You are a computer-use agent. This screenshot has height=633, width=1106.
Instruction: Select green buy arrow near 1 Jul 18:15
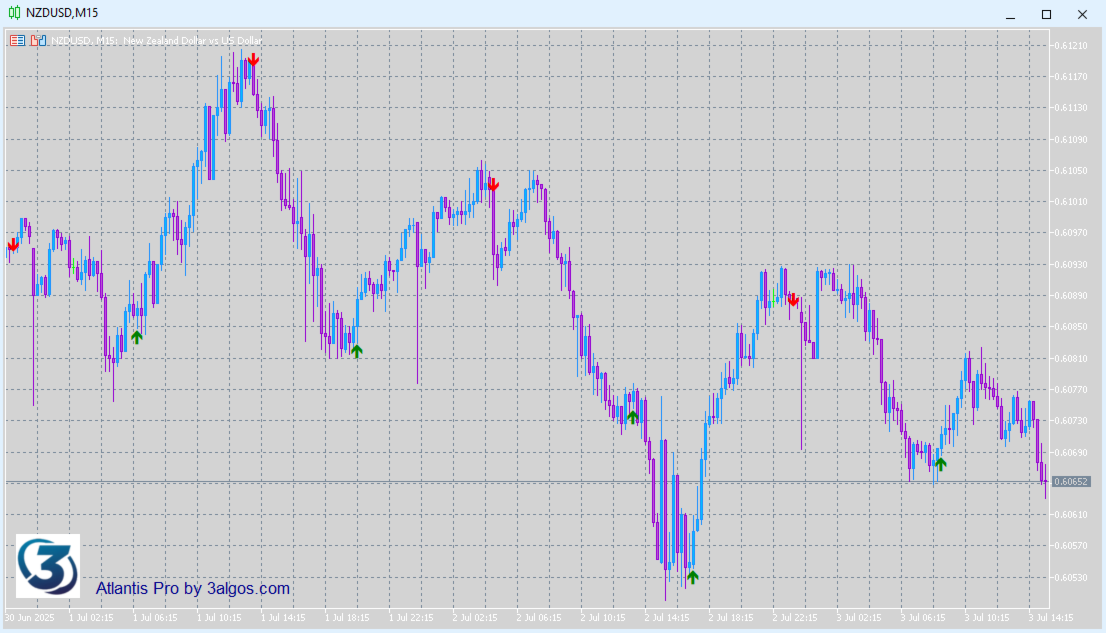pos(357,351)
